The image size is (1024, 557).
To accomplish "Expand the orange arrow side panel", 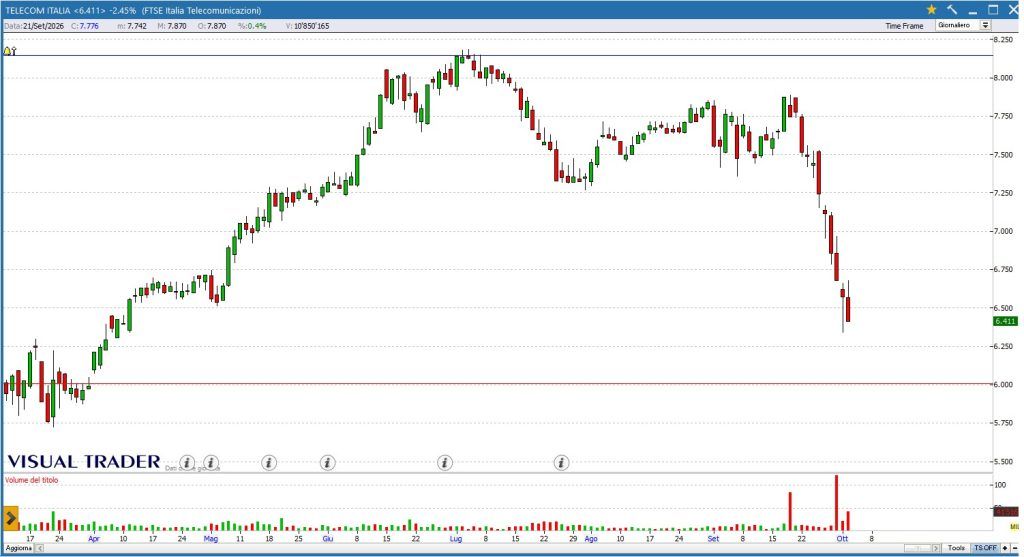I will click(x=10, y=518).
